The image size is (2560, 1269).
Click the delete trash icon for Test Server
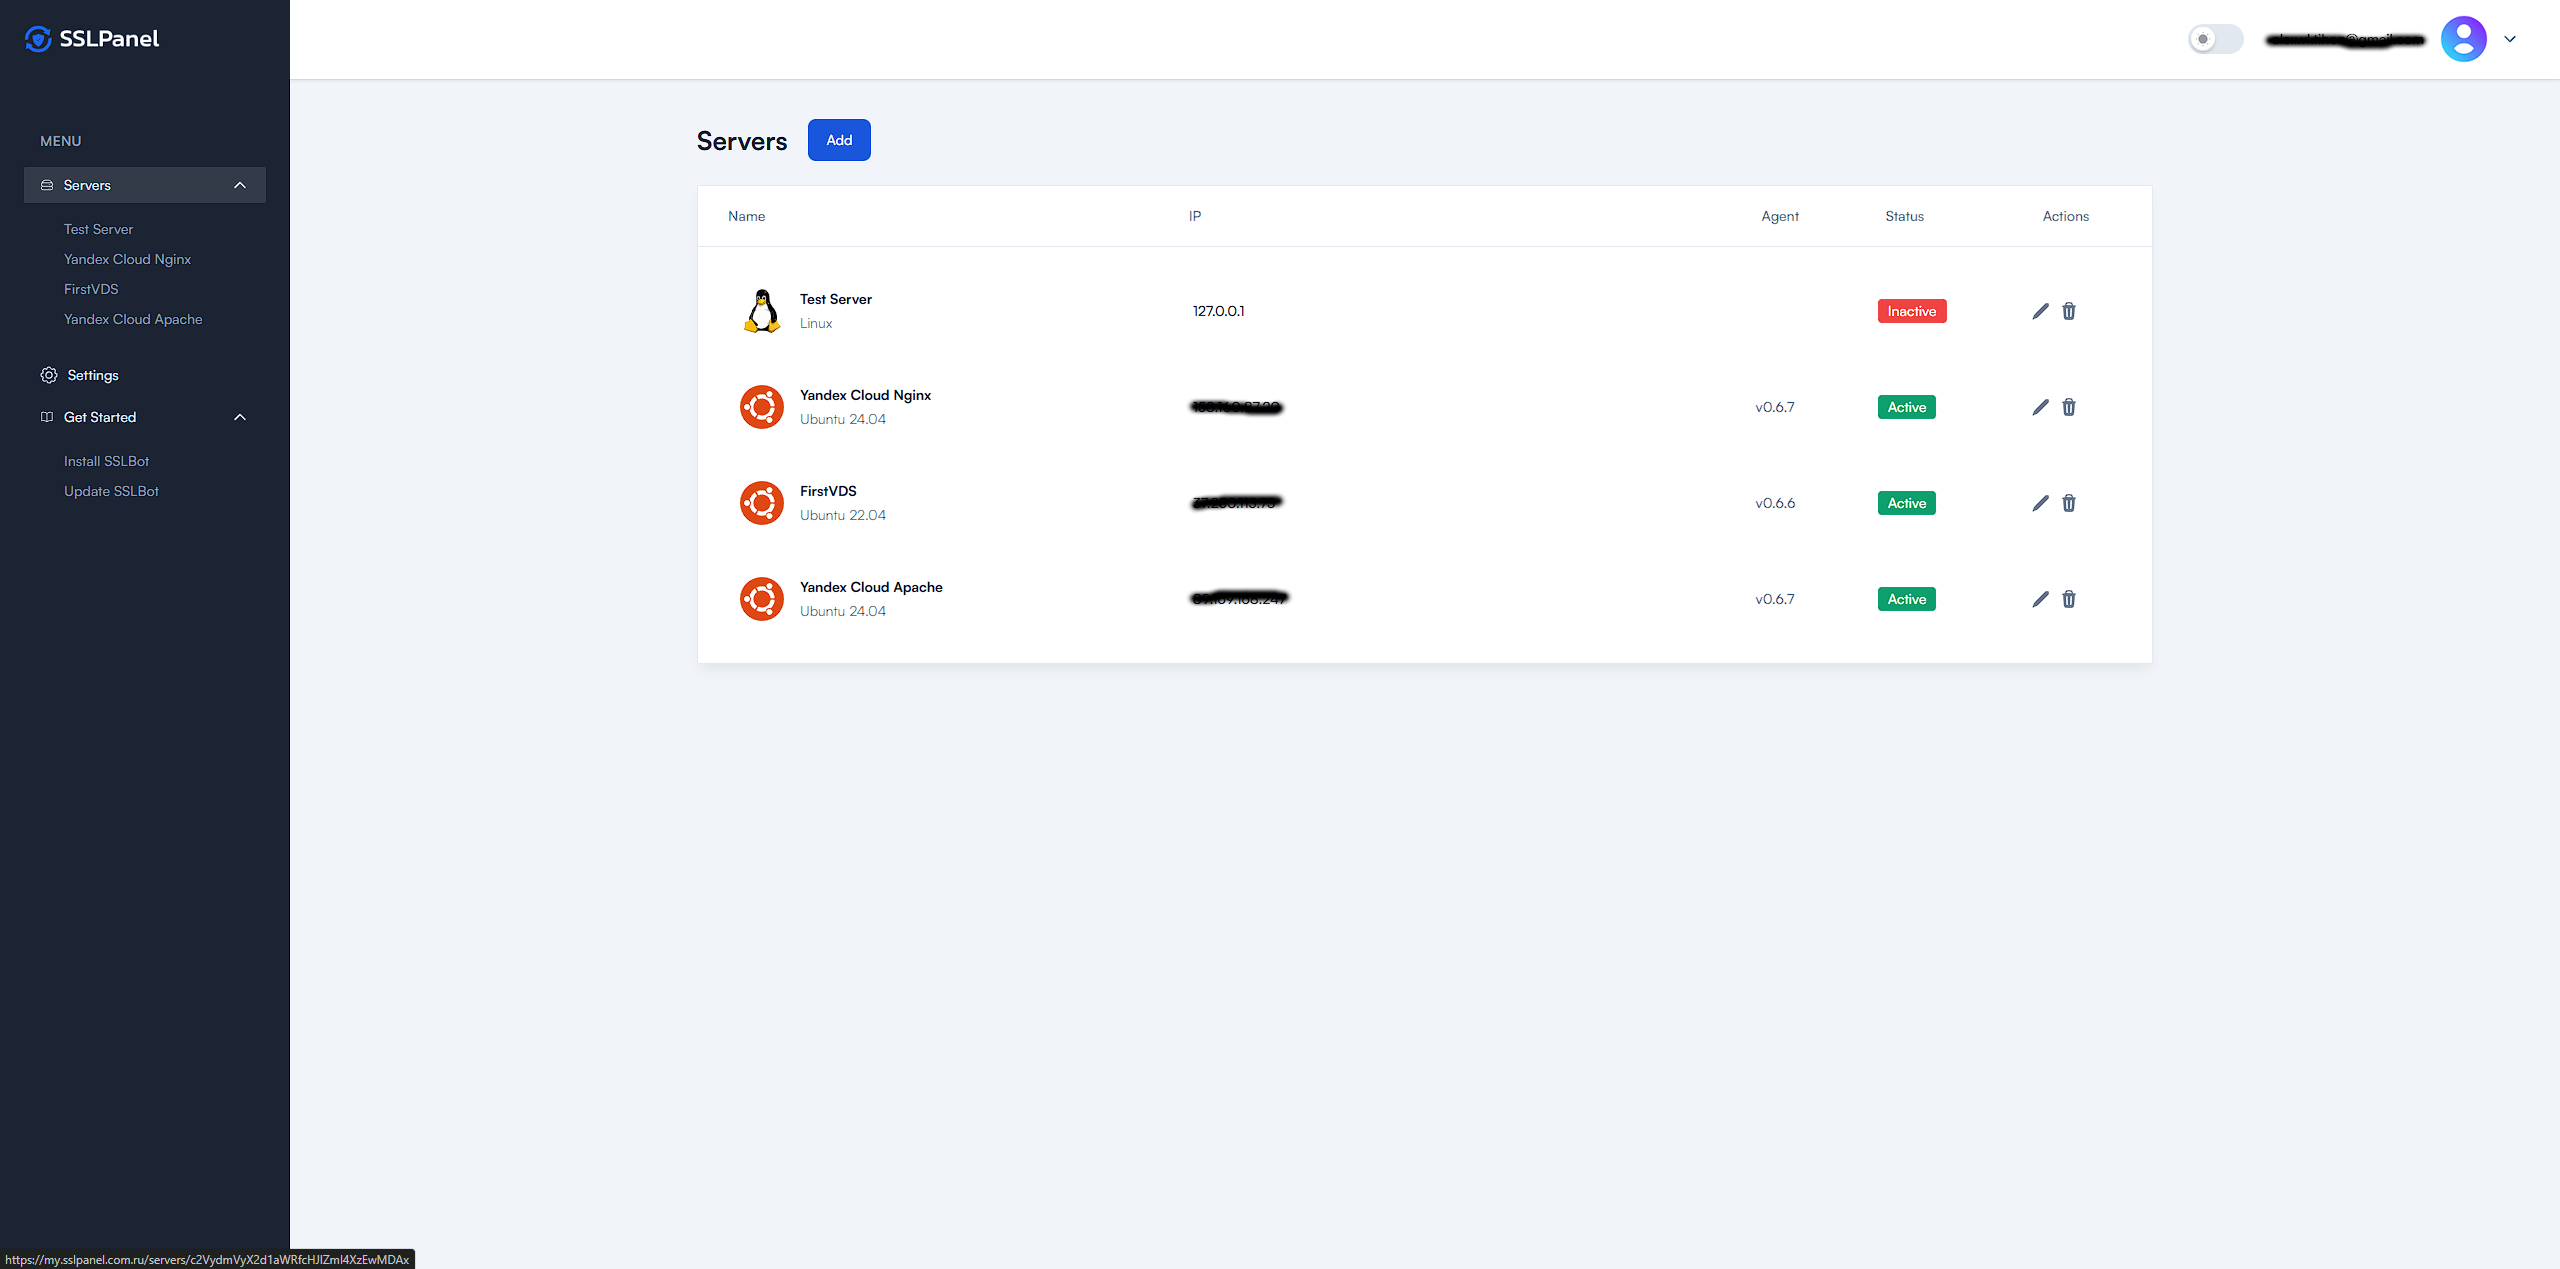[x=2069, y=311]
